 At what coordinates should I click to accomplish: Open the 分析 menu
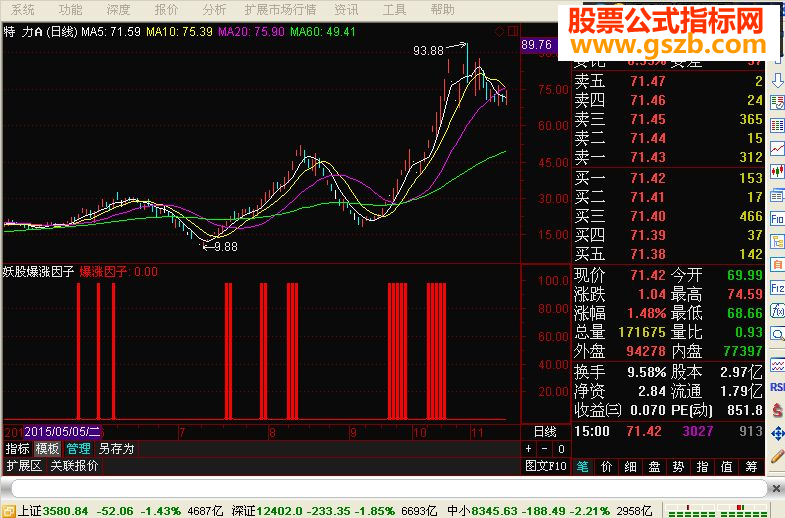215,10
